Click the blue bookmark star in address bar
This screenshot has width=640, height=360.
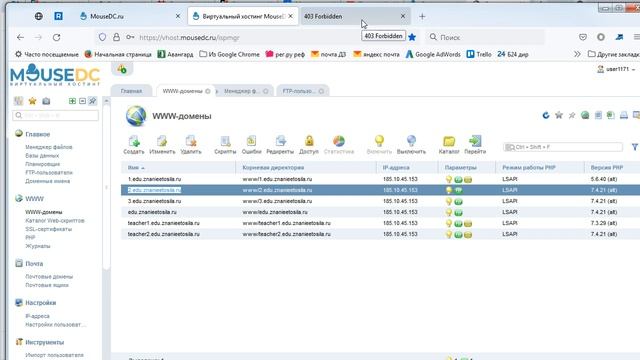click(412, 37)
